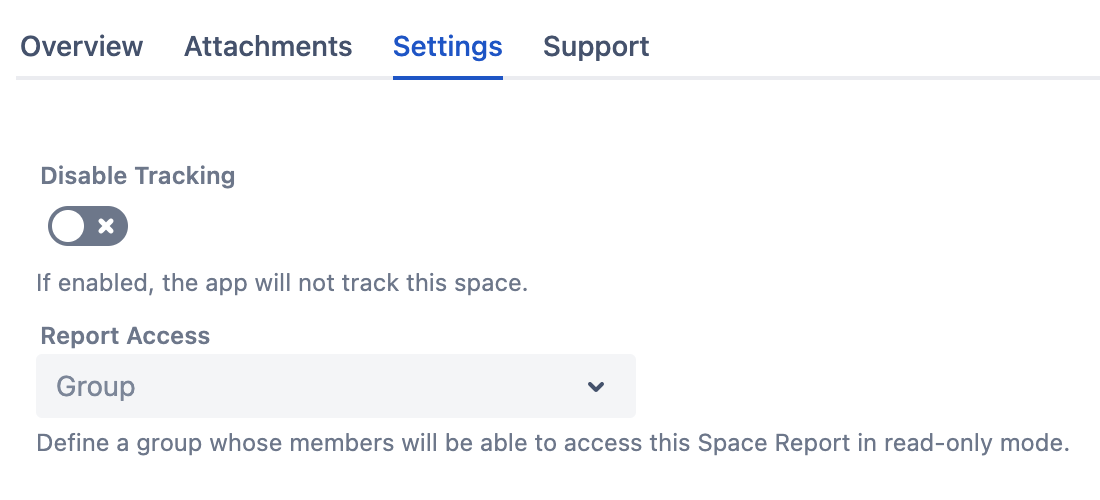The width and height of the screenshot is (1100, 500).
Task: Click the chevron arrow in the Group dropdown
Action: [x=596, y=386]
